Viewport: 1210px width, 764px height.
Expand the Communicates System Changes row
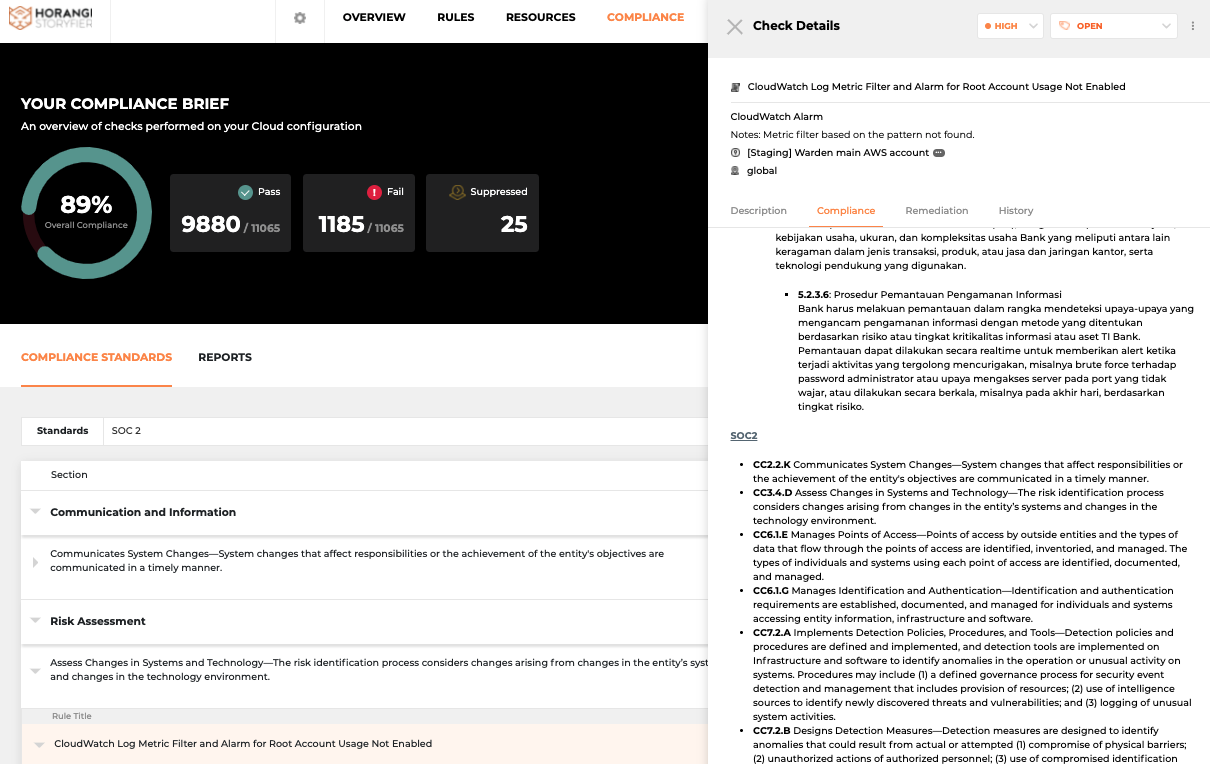(x=35, y=562)
